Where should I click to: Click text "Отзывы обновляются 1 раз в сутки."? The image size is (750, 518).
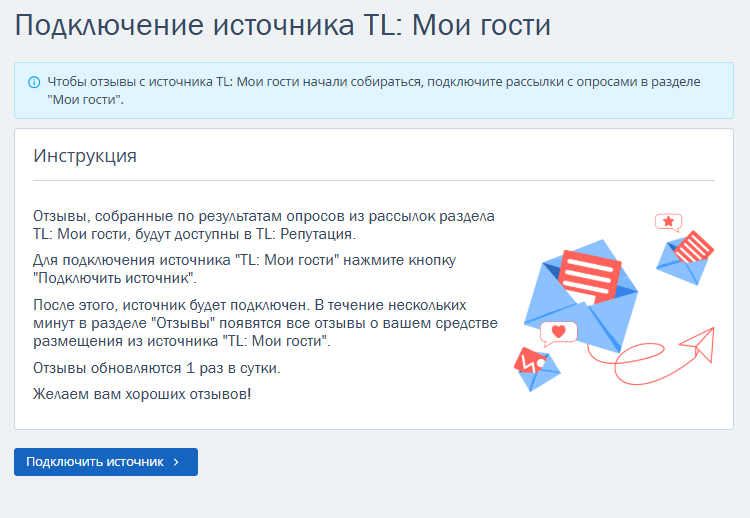click(157, 368)
